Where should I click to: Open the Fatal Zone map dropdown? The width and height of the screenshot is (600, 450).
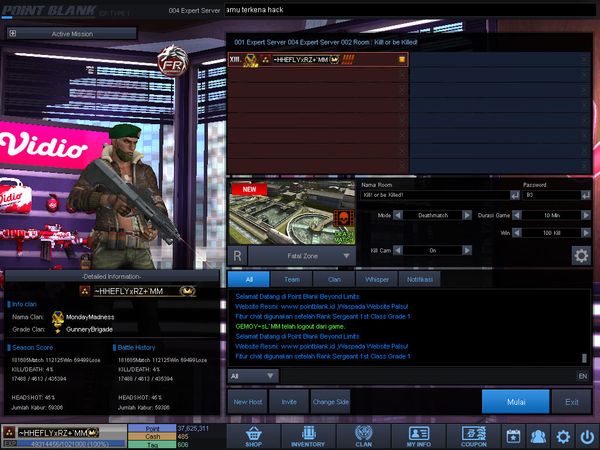click(302, 256)
